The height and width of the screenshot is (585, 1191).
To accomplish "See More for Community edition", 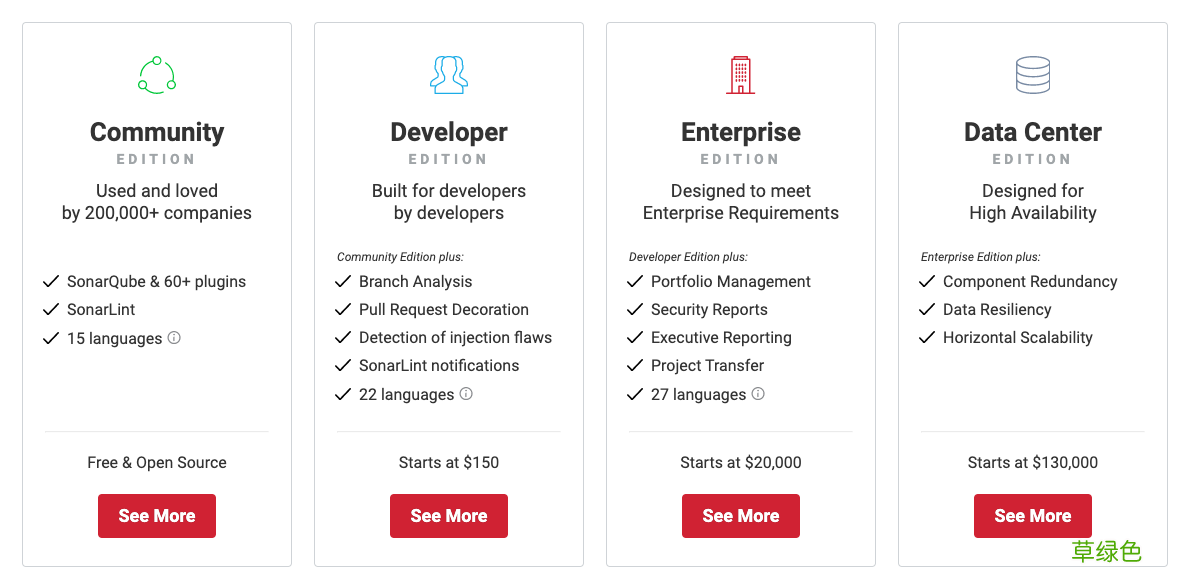I will pyautogui.click(x=156, y=516).
